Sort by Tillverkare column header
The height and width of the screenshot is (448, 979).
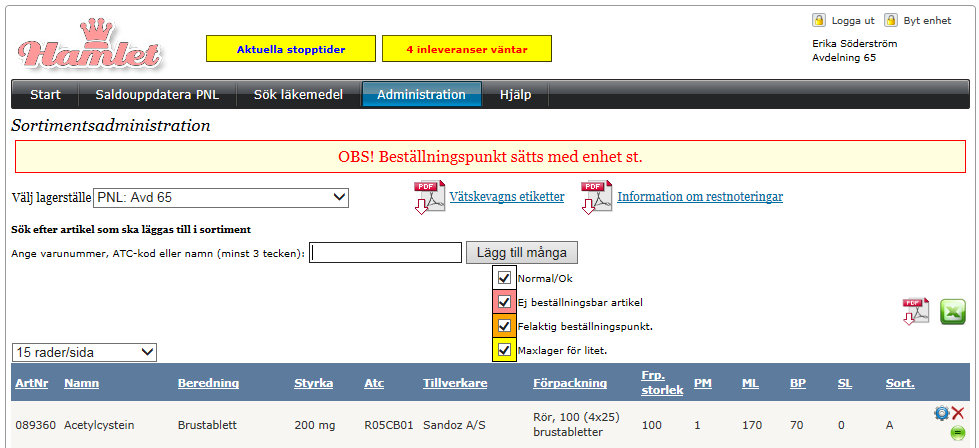(455, 383)
